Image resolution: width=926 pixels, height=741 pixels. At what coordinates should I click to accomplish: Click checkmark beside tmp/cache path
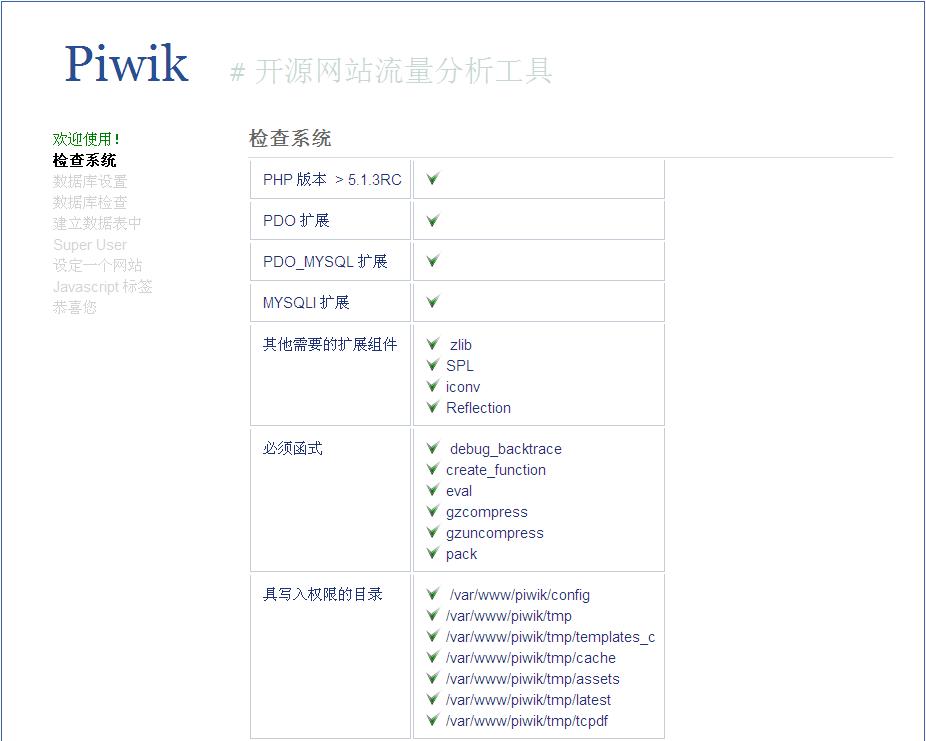[433, 657]
